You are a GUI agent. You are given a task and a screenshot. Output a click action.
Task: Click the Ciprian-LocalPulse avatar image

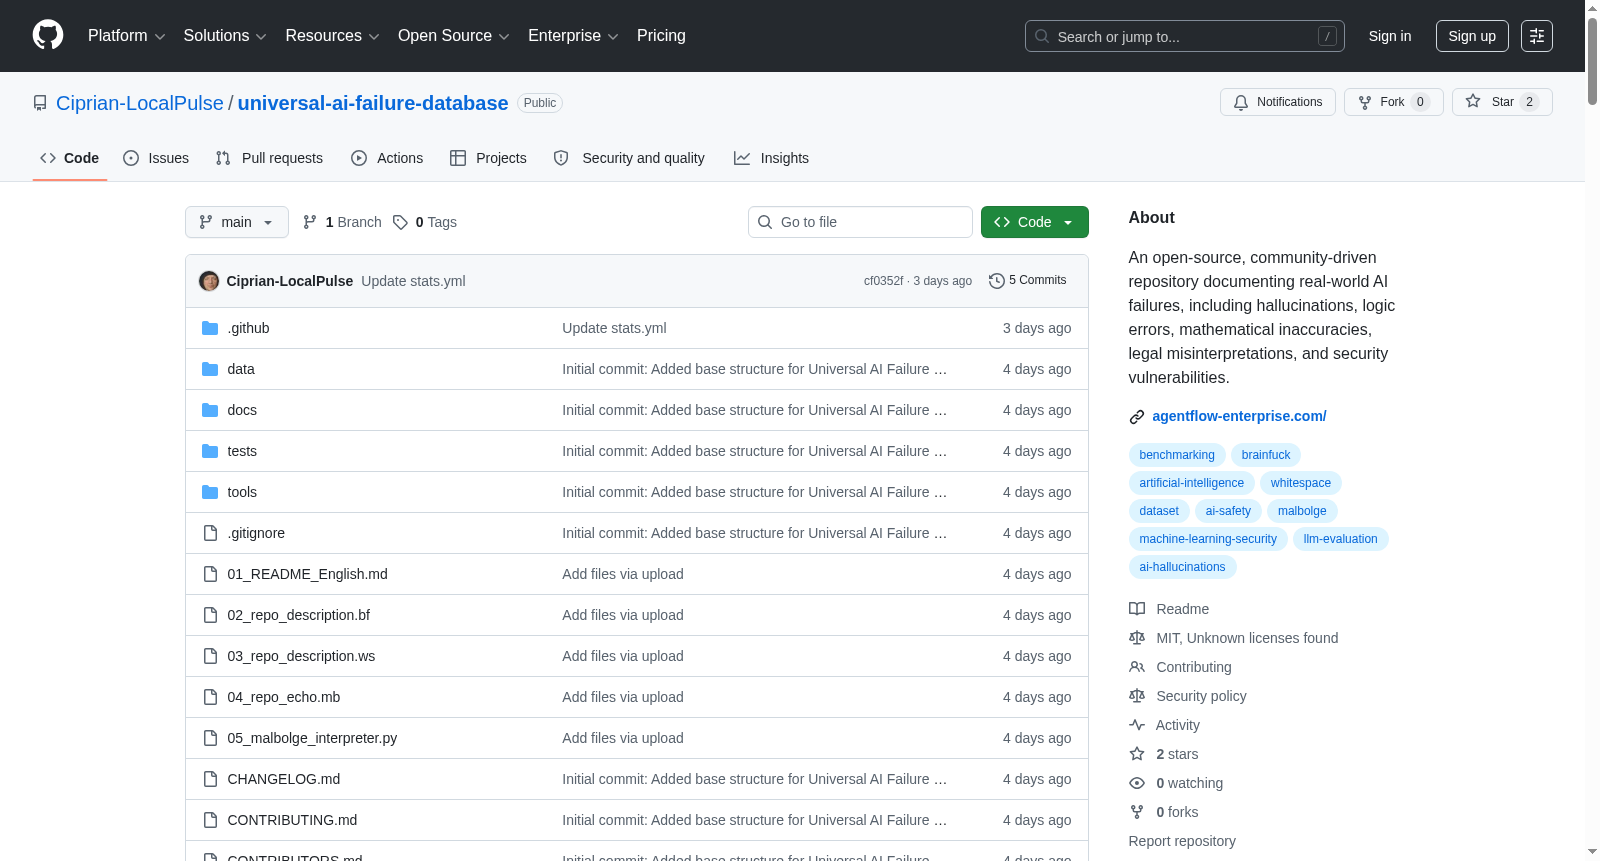point(209,281)
